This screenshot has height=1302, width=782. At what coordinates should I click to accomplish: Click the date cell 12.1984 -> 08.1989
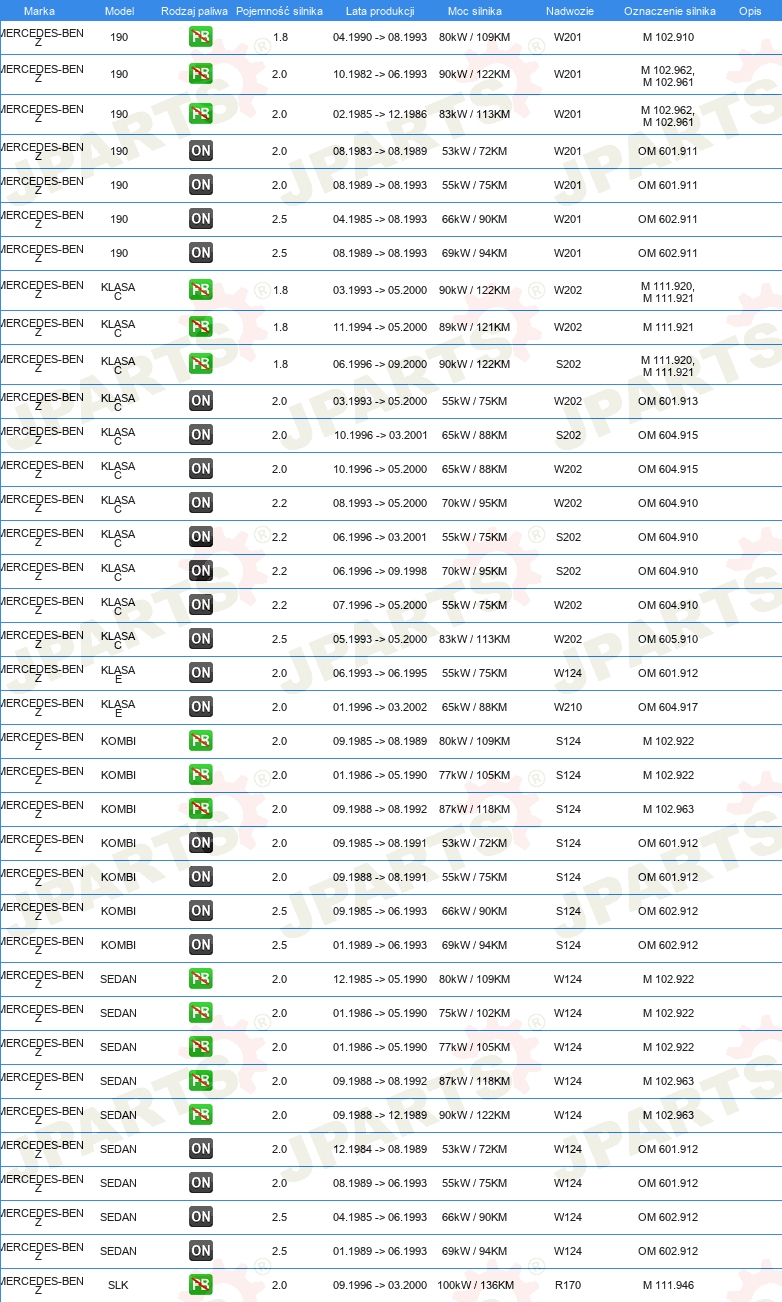coord(380,1150)
